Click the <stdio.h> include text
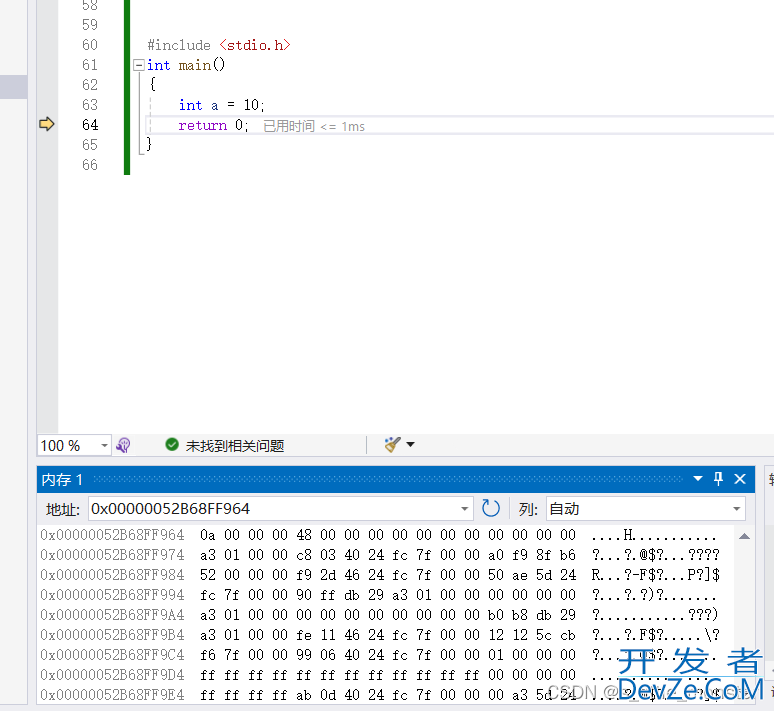The width and height of the screenshot is (774, 711). [x=255, y=45]
